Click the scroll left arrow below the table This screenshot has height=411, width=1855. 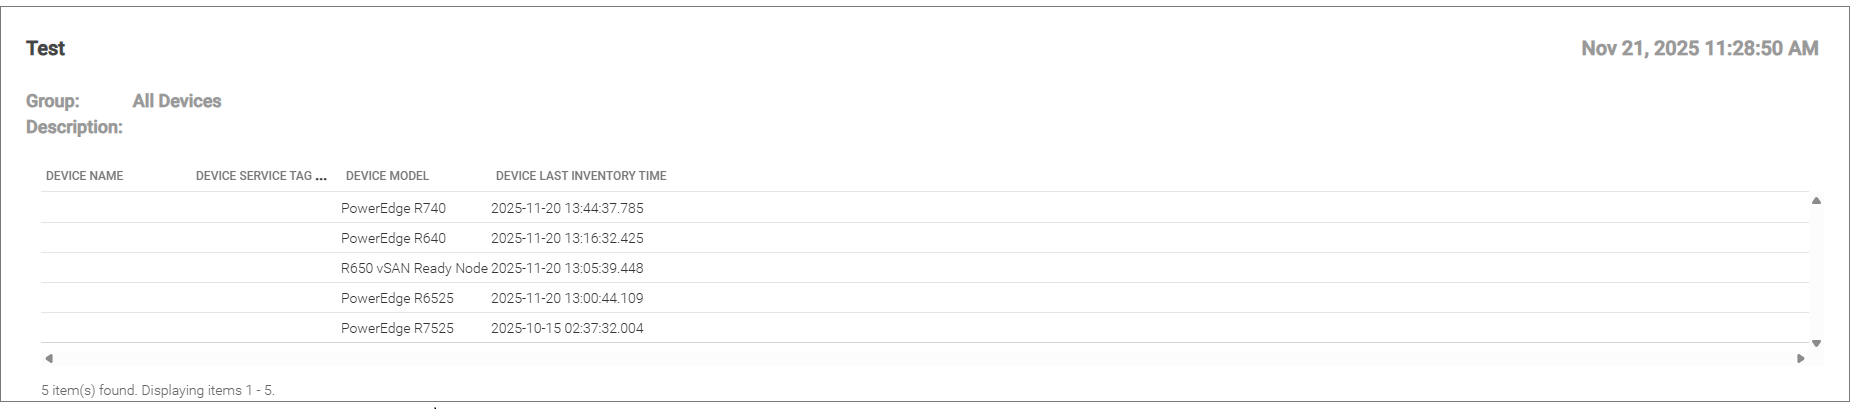(x=49, y=358)
